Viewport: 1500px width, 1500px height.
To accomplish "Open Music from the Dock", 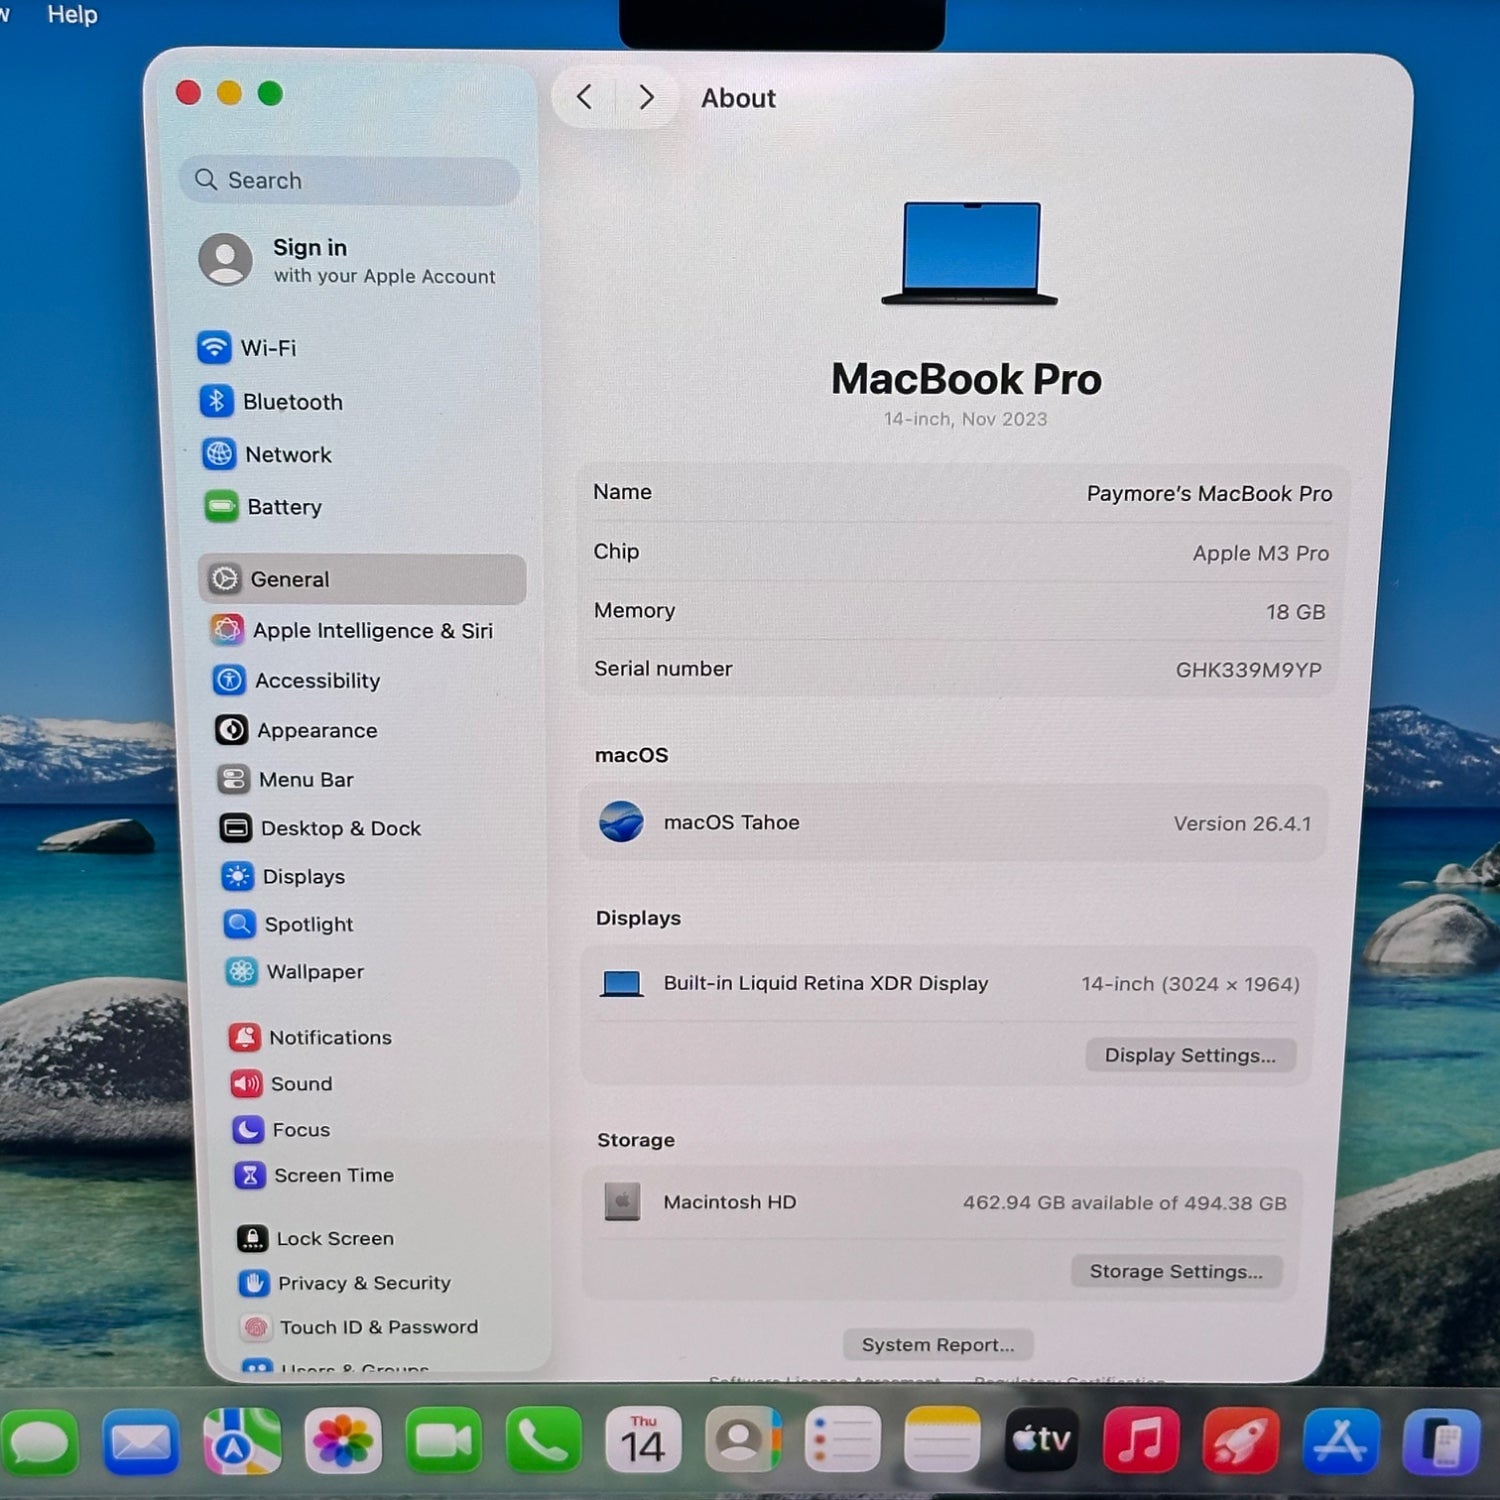I will [1140, 1441].
